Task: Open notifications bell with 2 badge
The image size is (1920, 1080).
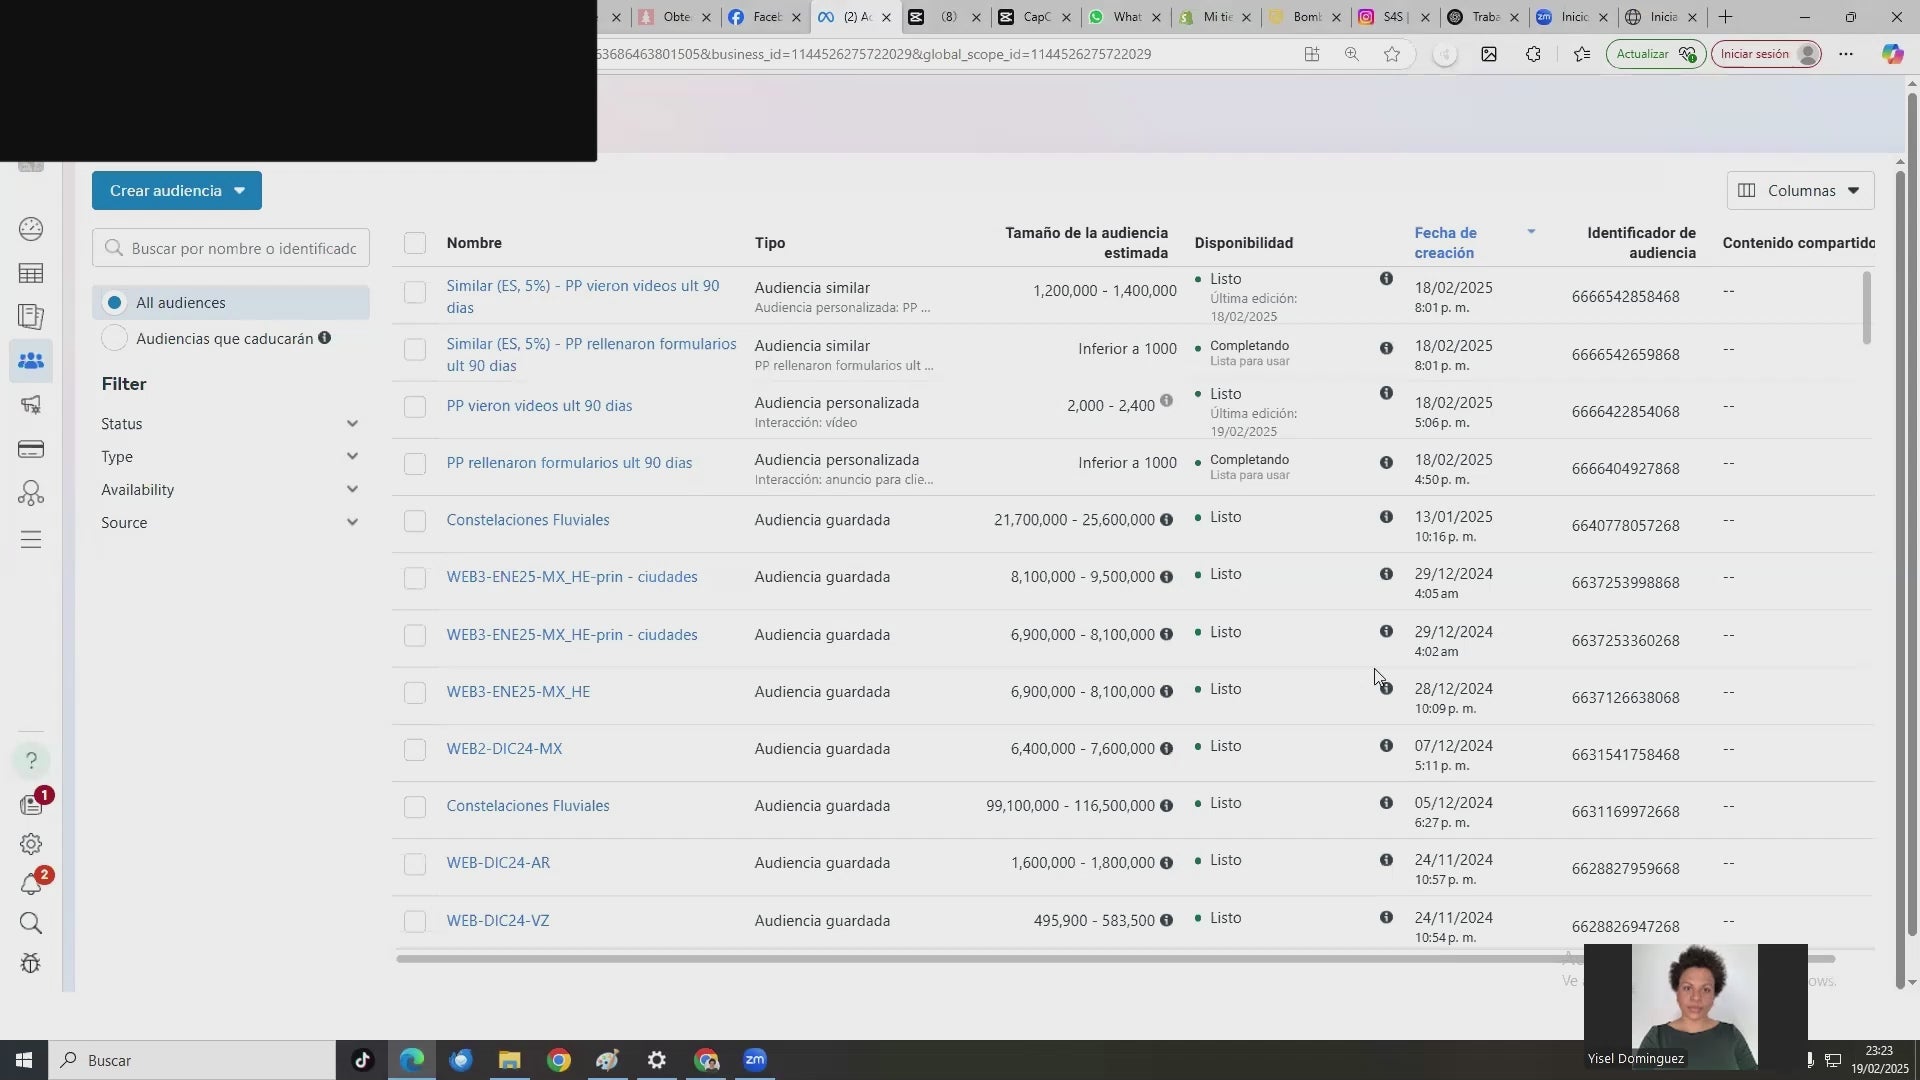Action: click(31, 884)
